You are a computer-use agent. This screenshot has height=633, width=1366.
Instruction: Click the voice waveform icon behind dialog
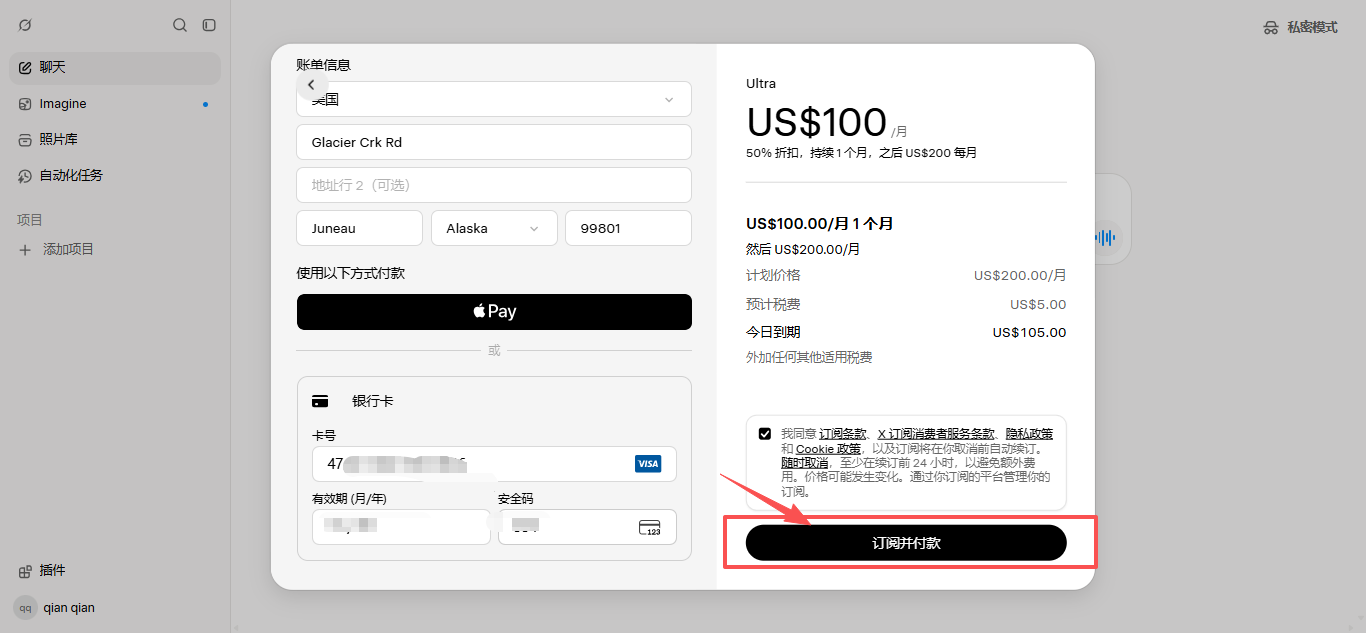[1105, 238]
